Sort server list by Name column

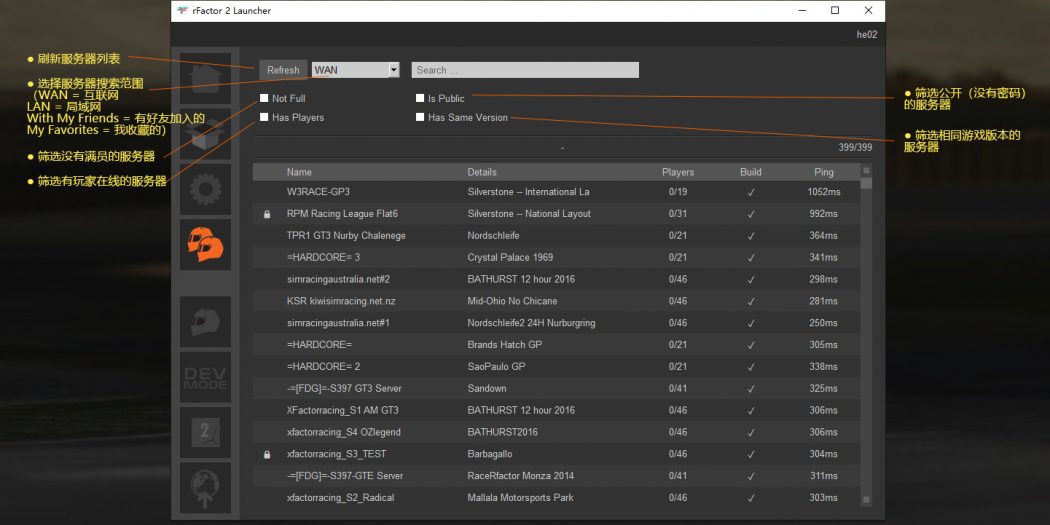click(x=299, y=172)
